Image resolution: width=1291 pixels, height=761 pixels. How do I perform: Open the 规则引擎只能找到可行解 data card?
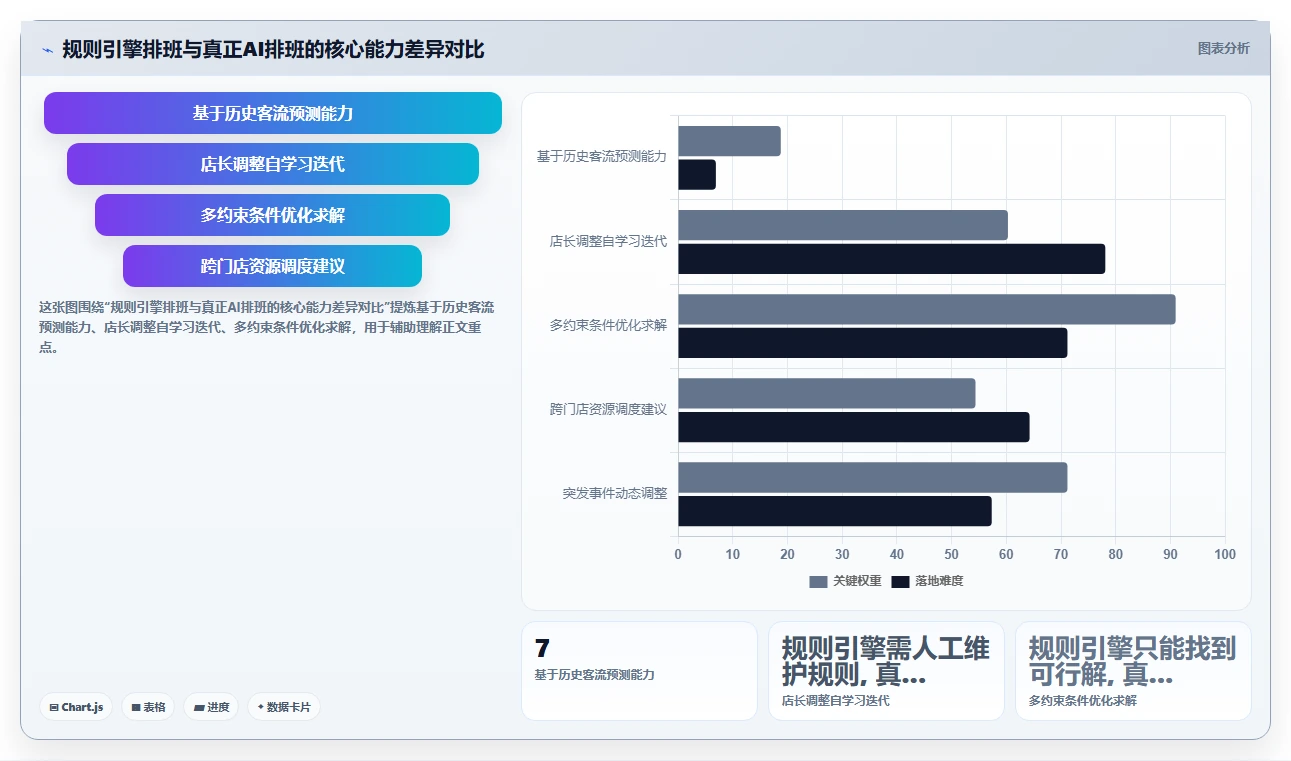1133,671
